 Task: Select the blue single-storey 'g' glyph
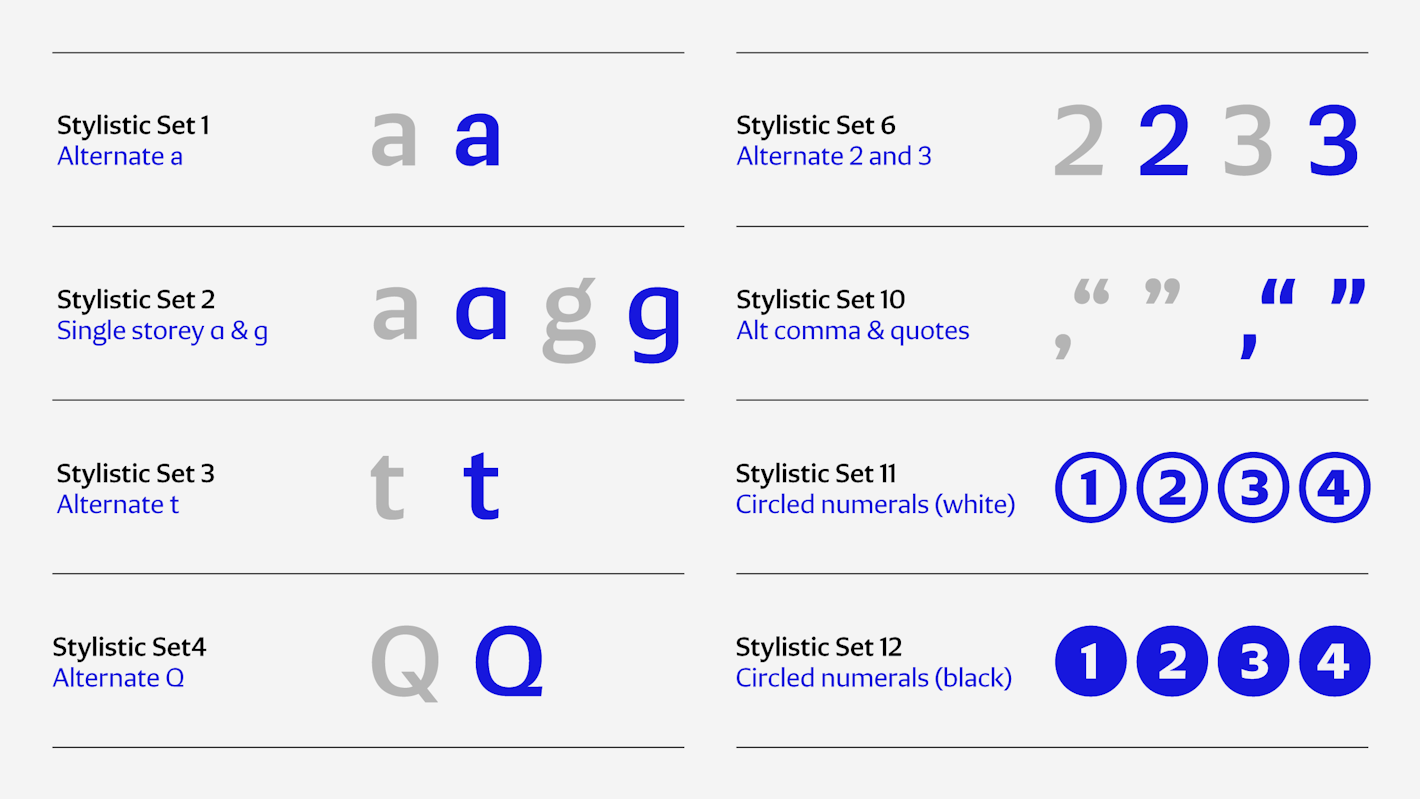[655, 322]
